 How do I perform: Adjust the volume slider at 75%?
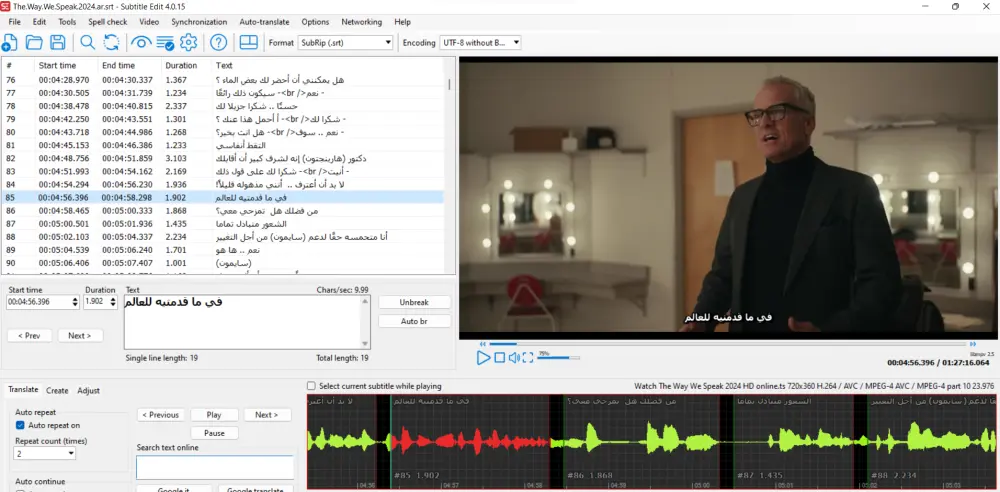(x=559, y=358)
